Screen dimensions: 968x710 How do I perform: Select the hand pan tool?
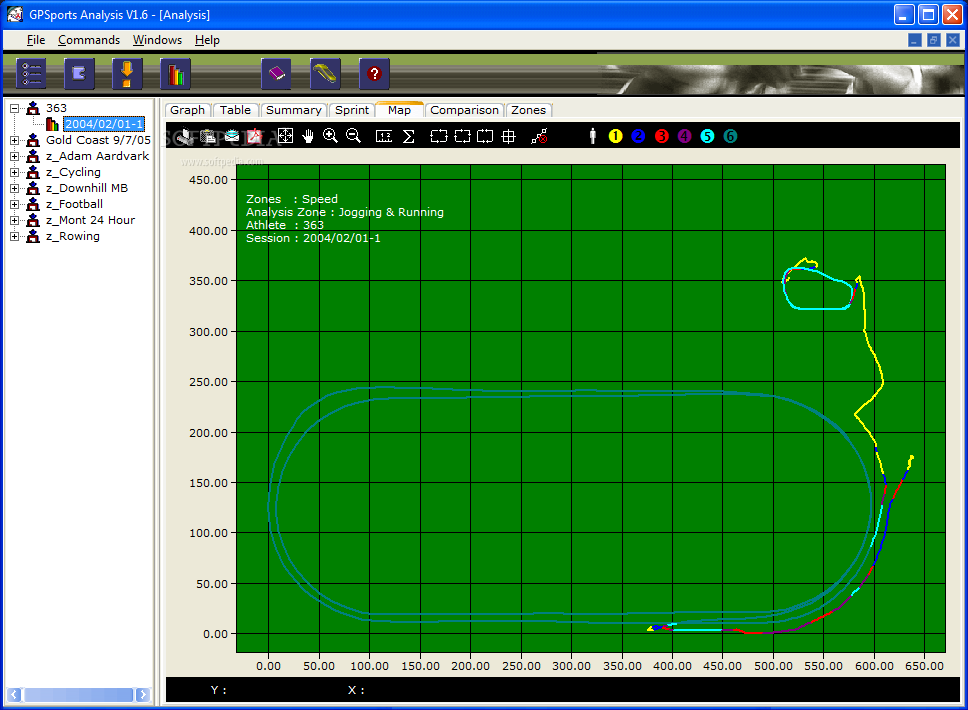(x=307, y=136)
